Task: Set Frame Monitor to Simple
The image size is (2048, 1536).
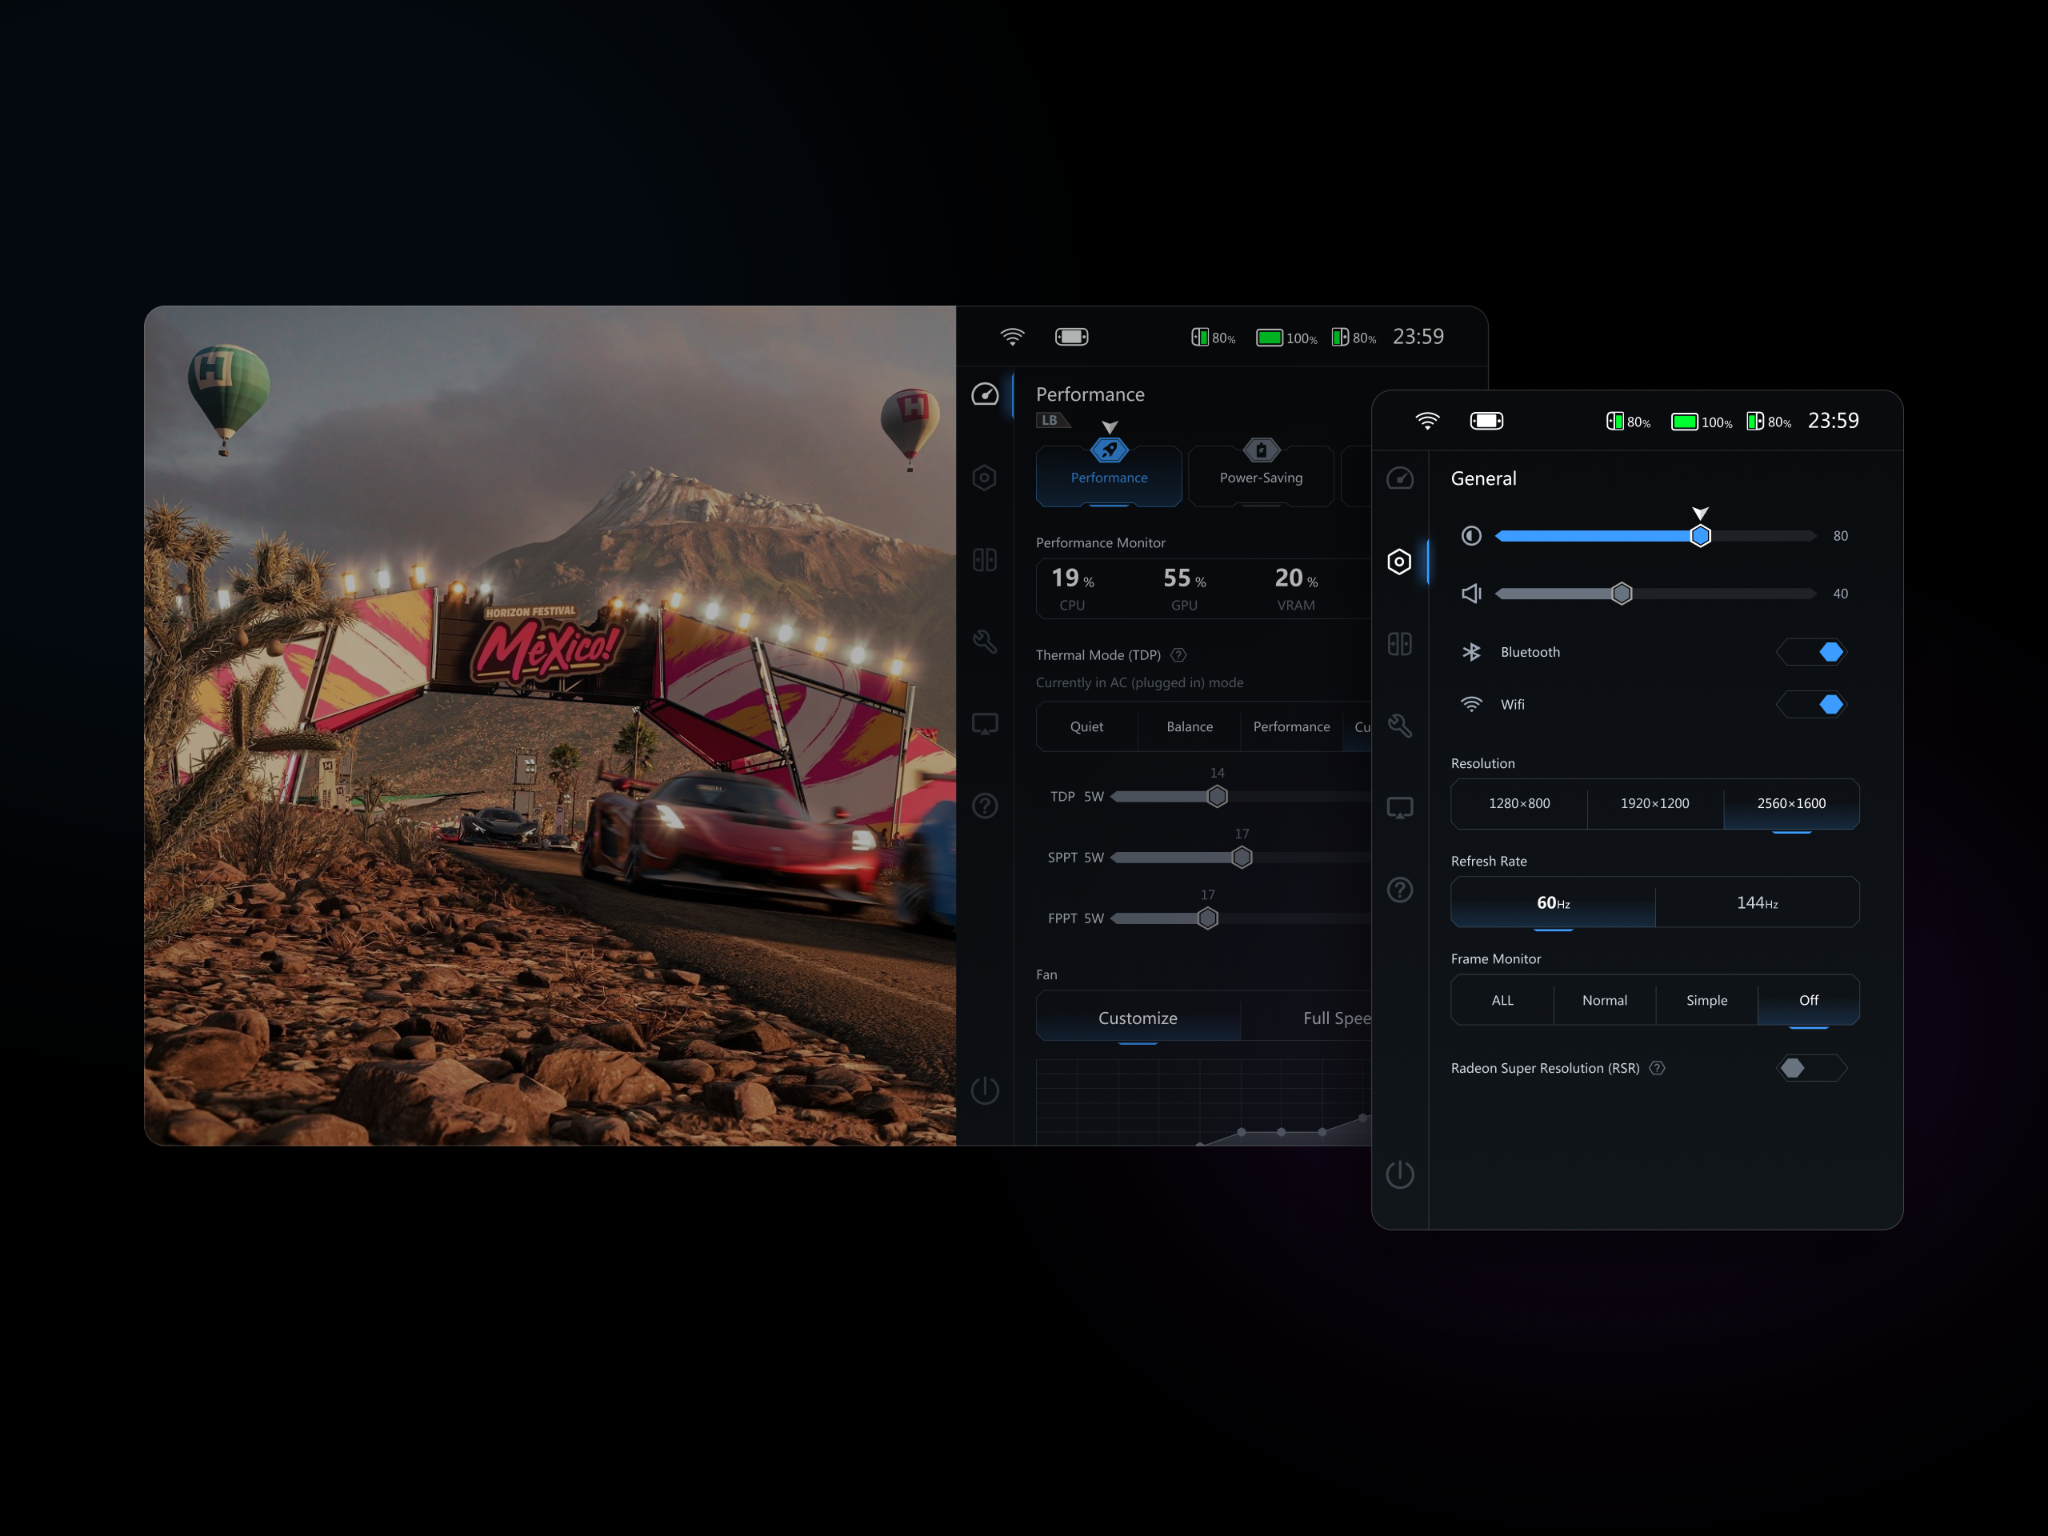Action: [x=1706, y=1000]
